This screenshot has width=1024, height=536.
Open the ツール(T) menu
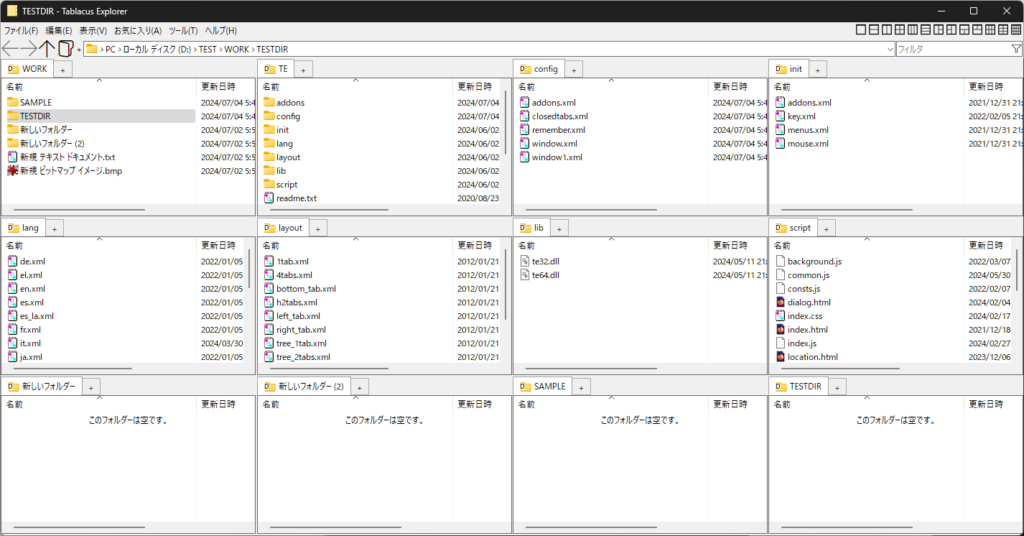tap(183, 30)
